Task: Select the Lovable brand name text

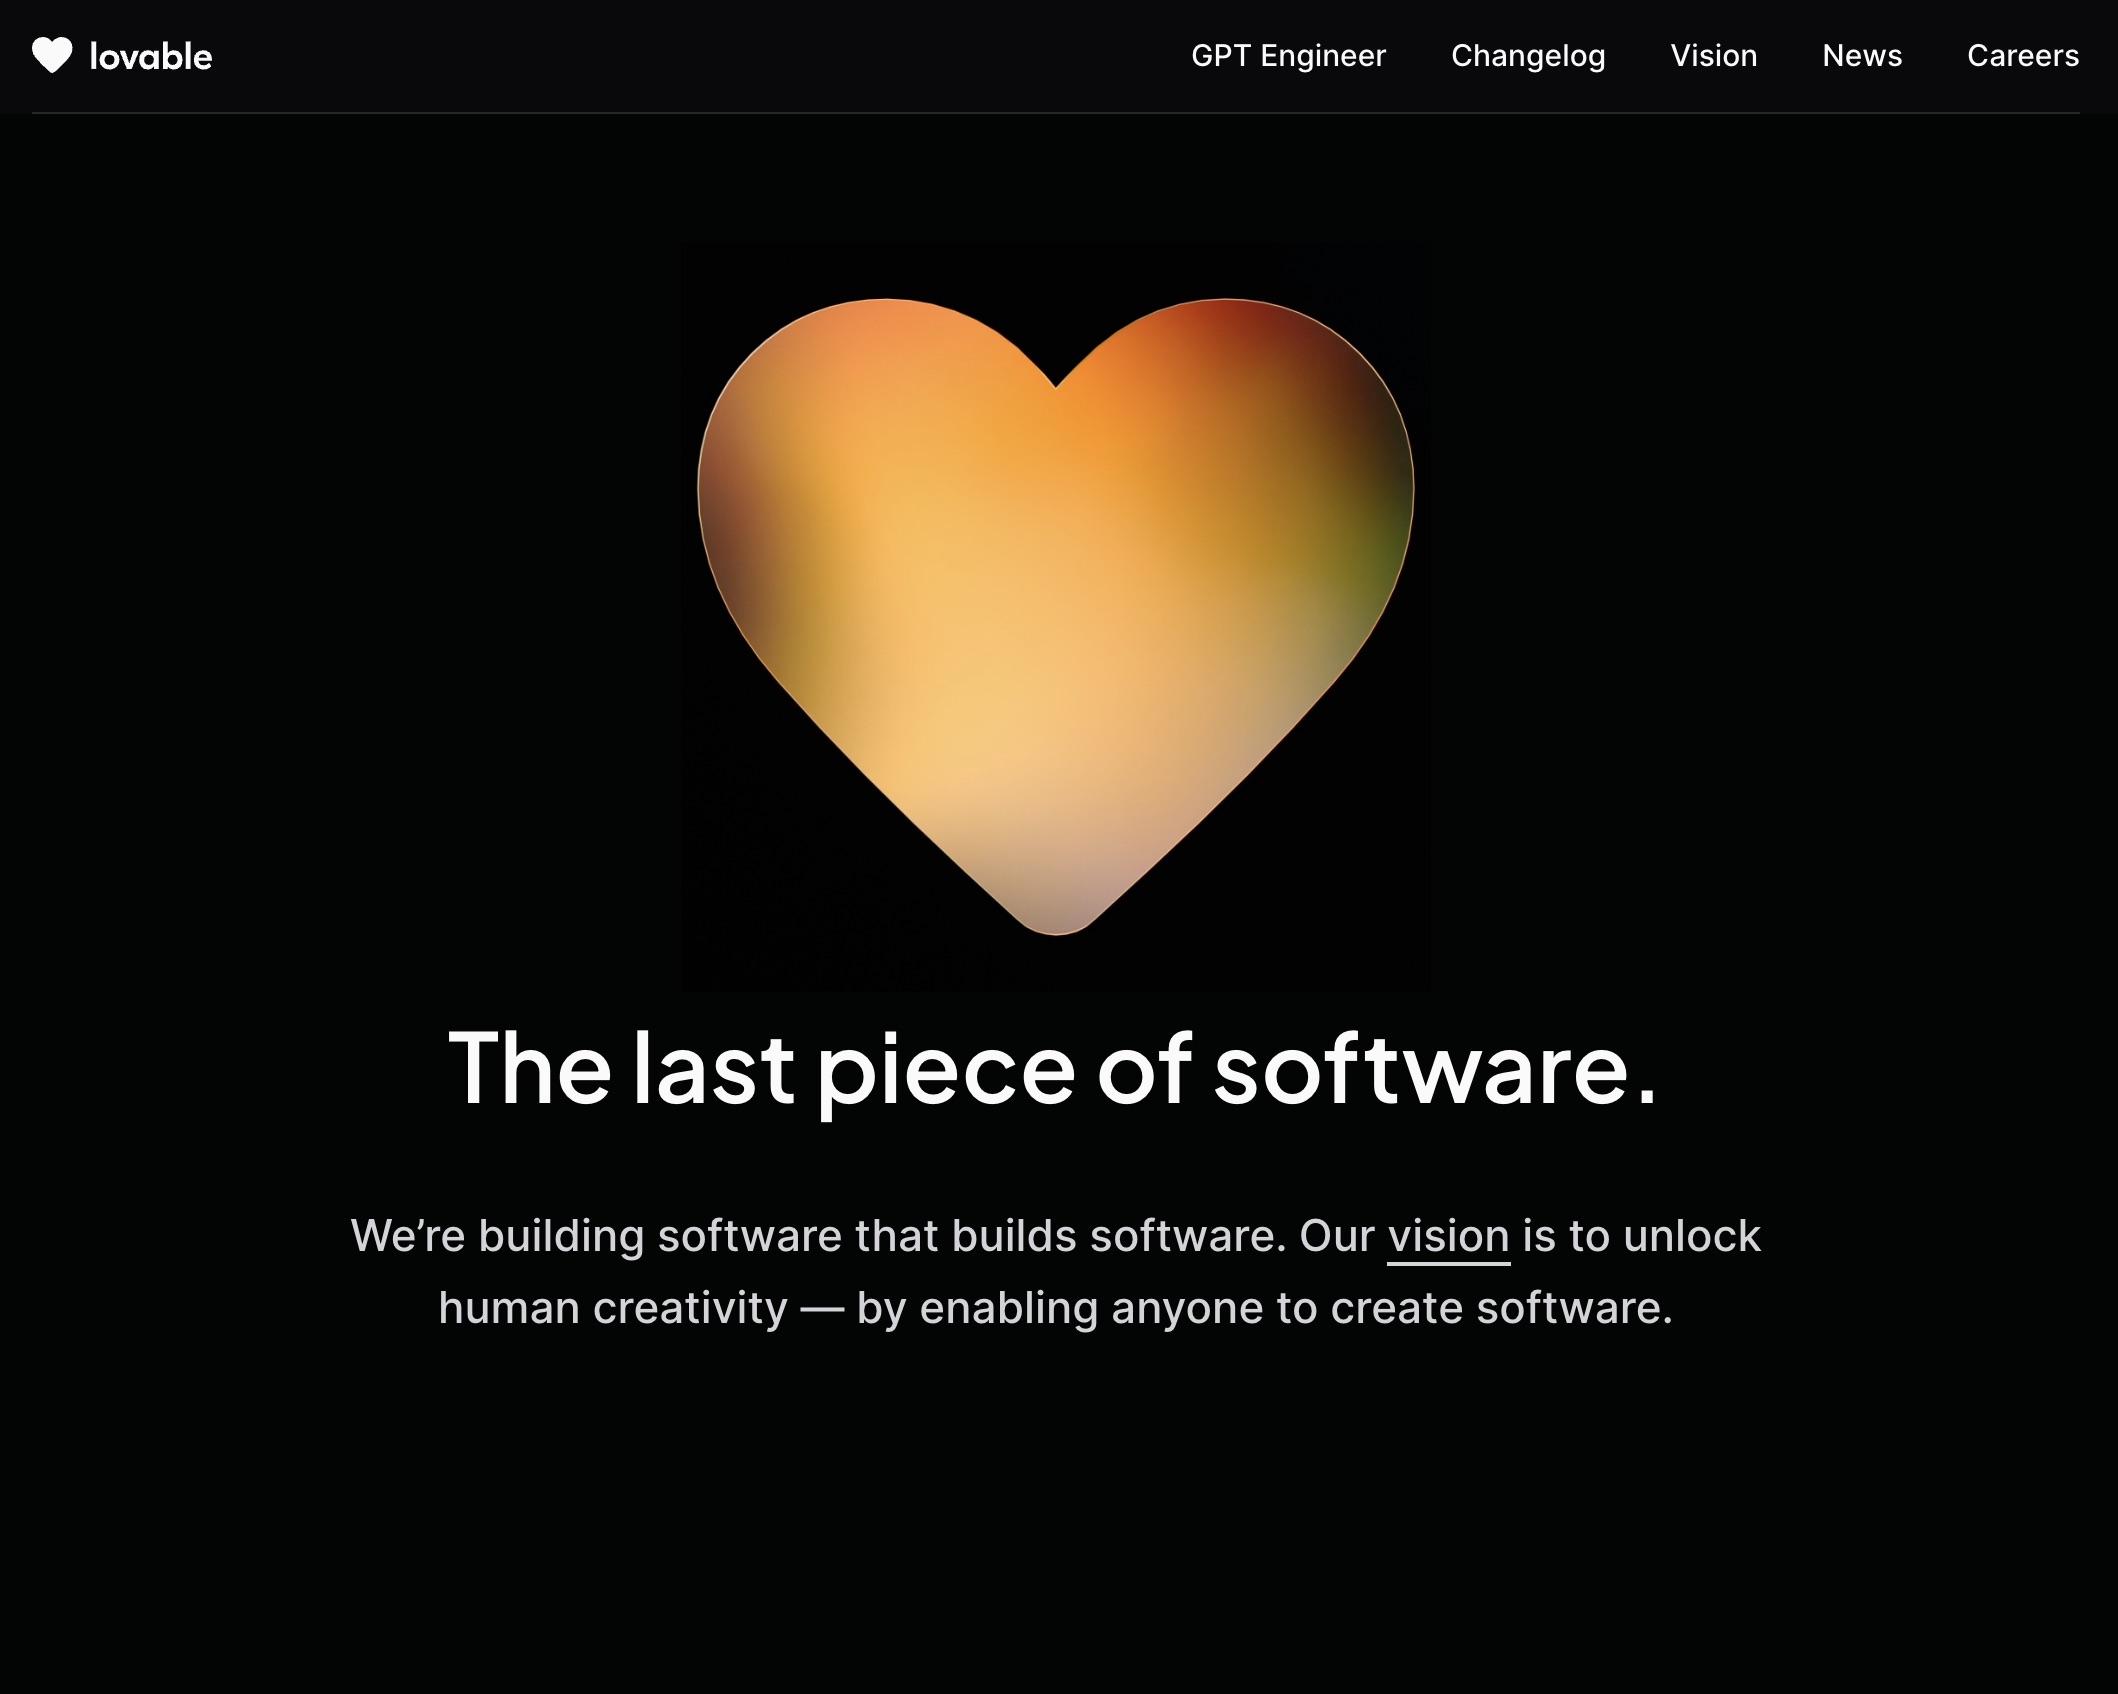Action: click(x=150, y=55)
